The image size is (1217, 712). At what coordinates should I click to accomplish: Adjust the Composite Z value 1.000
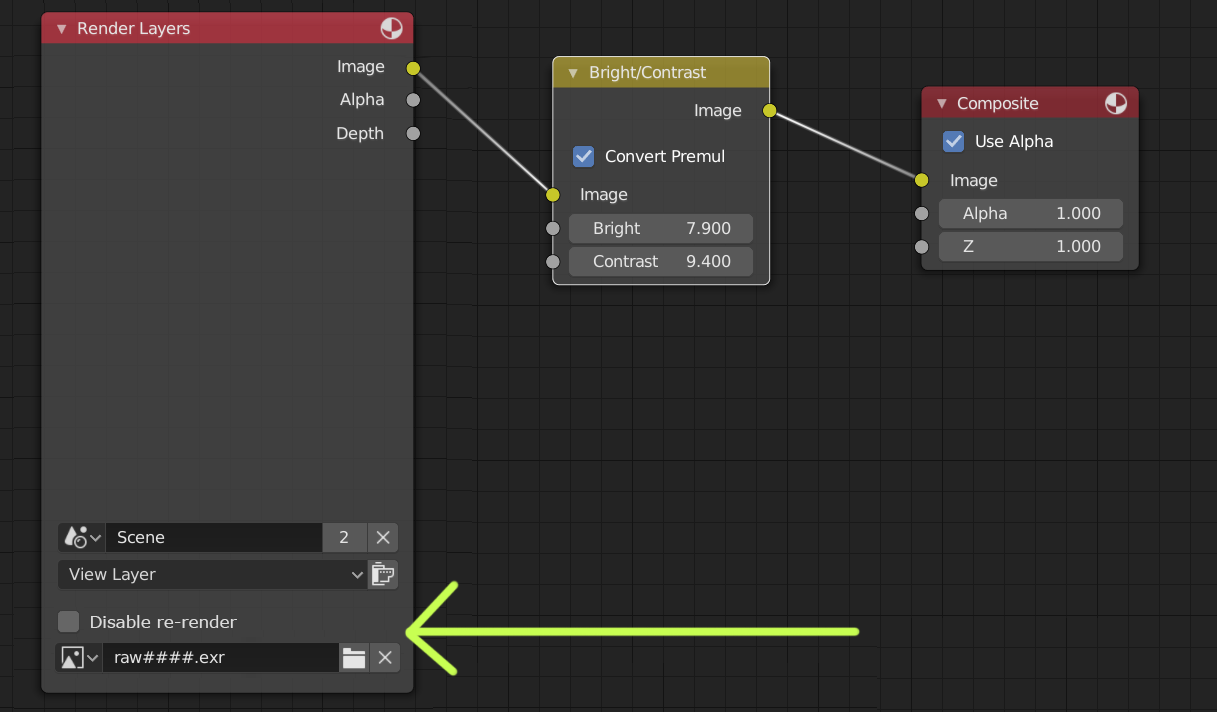[1031, 246]
